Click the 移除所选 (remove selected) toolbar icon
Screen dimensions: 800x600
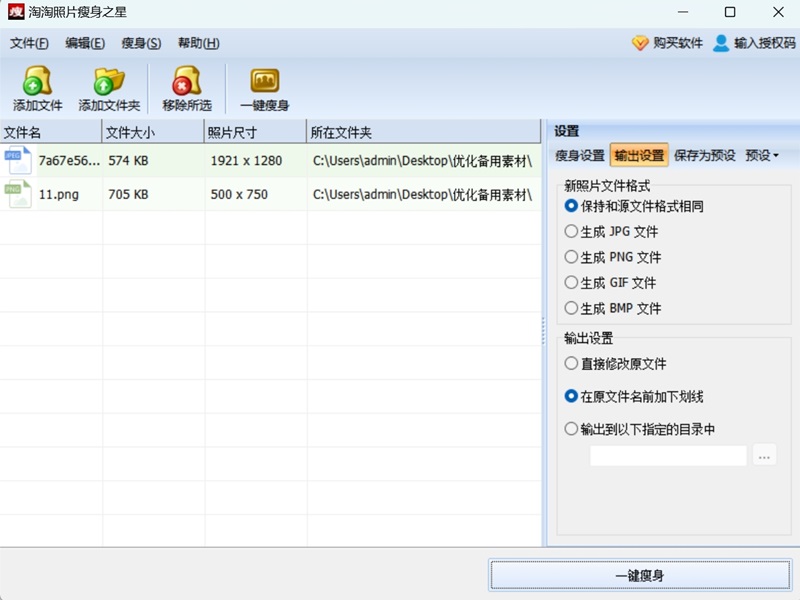[186, 81]
